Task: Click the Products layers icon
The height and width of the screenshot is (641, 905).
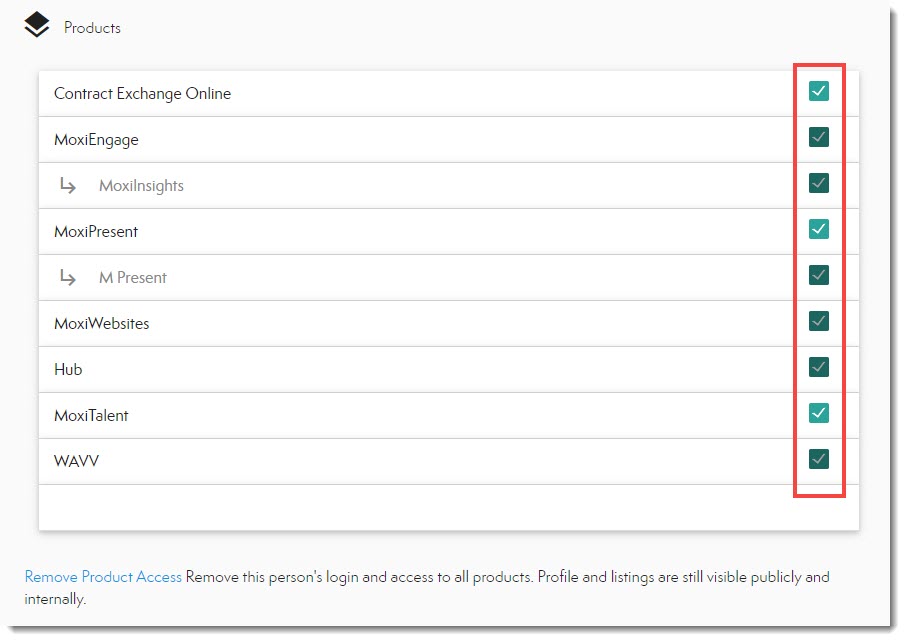Action: 37,25
